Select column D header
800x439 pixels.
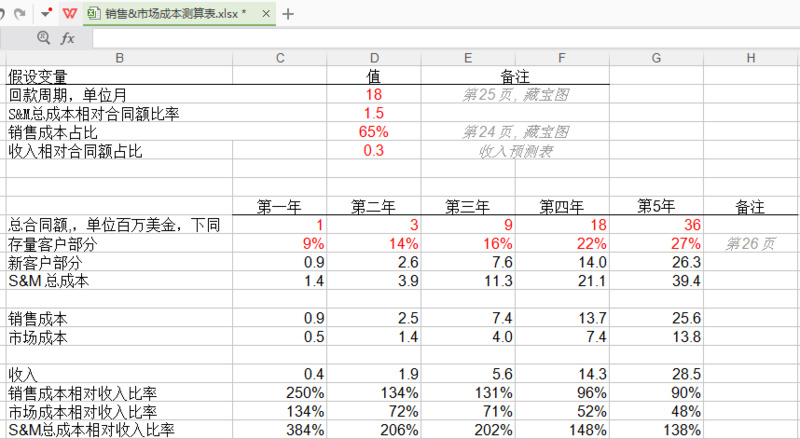(x=374, y=58)
